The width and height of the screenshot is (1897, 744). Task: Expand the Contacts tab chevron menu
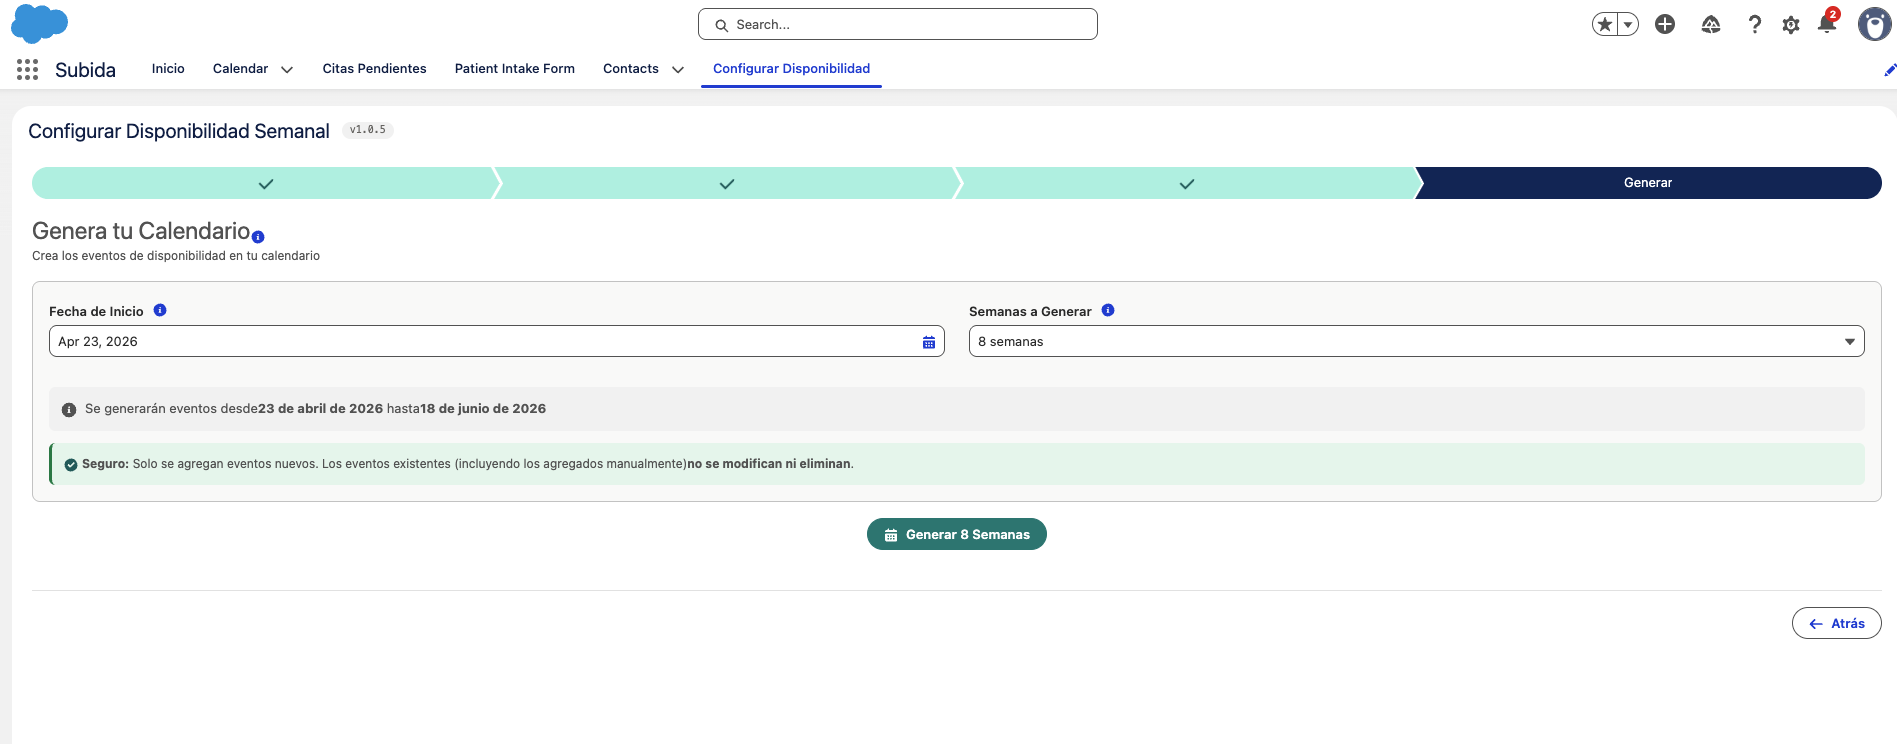(678, 70)
